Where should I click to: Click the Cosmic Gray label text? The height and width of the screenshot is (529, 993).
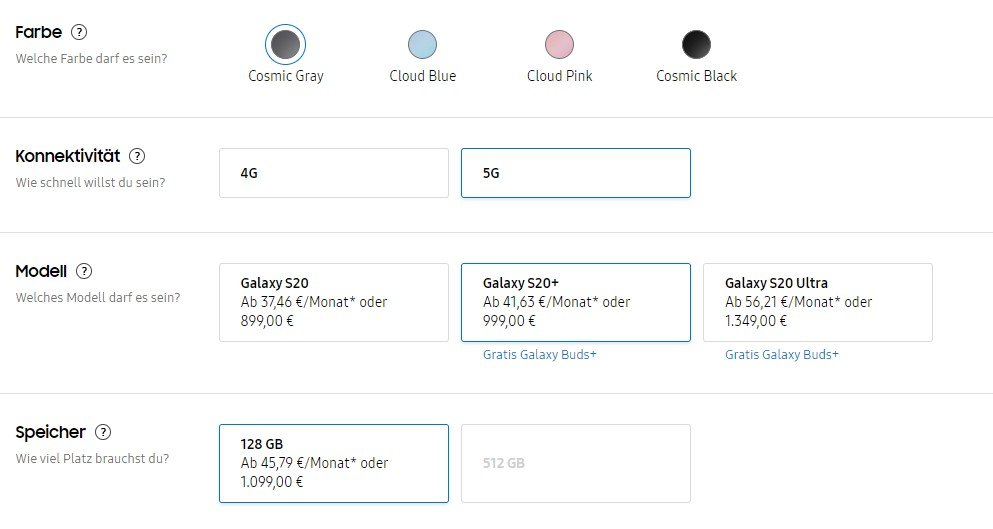[x=286, y=76]
